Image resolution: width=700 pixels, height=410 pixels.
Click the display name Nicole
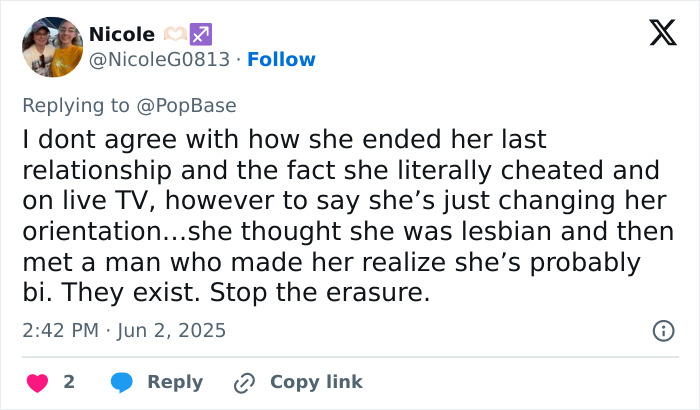pos(121,35)
